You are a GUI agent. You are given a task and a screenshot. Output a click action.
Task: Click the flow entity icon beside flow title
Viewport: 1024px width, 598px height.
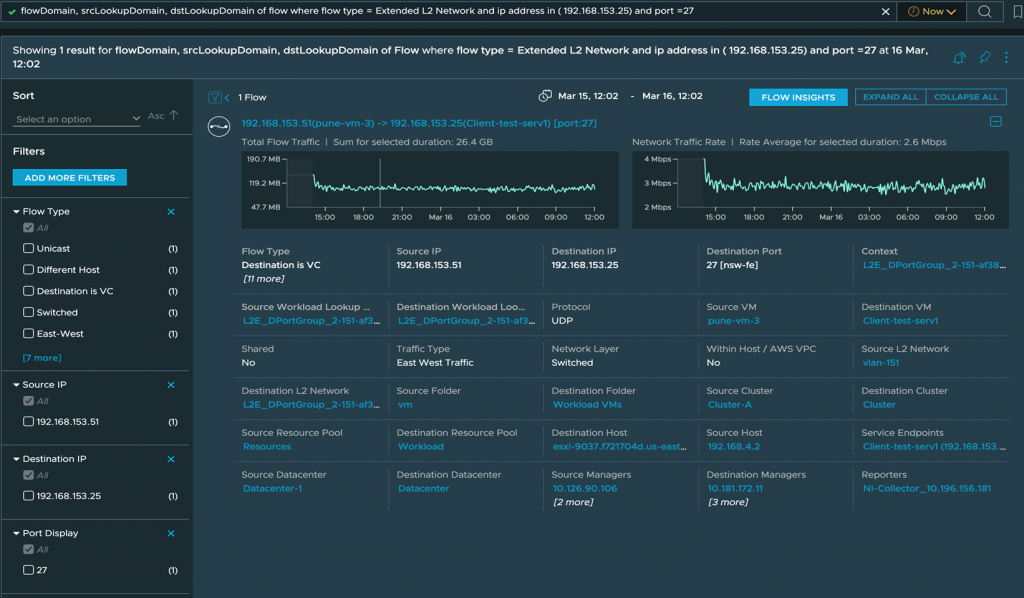coord(217,125)
